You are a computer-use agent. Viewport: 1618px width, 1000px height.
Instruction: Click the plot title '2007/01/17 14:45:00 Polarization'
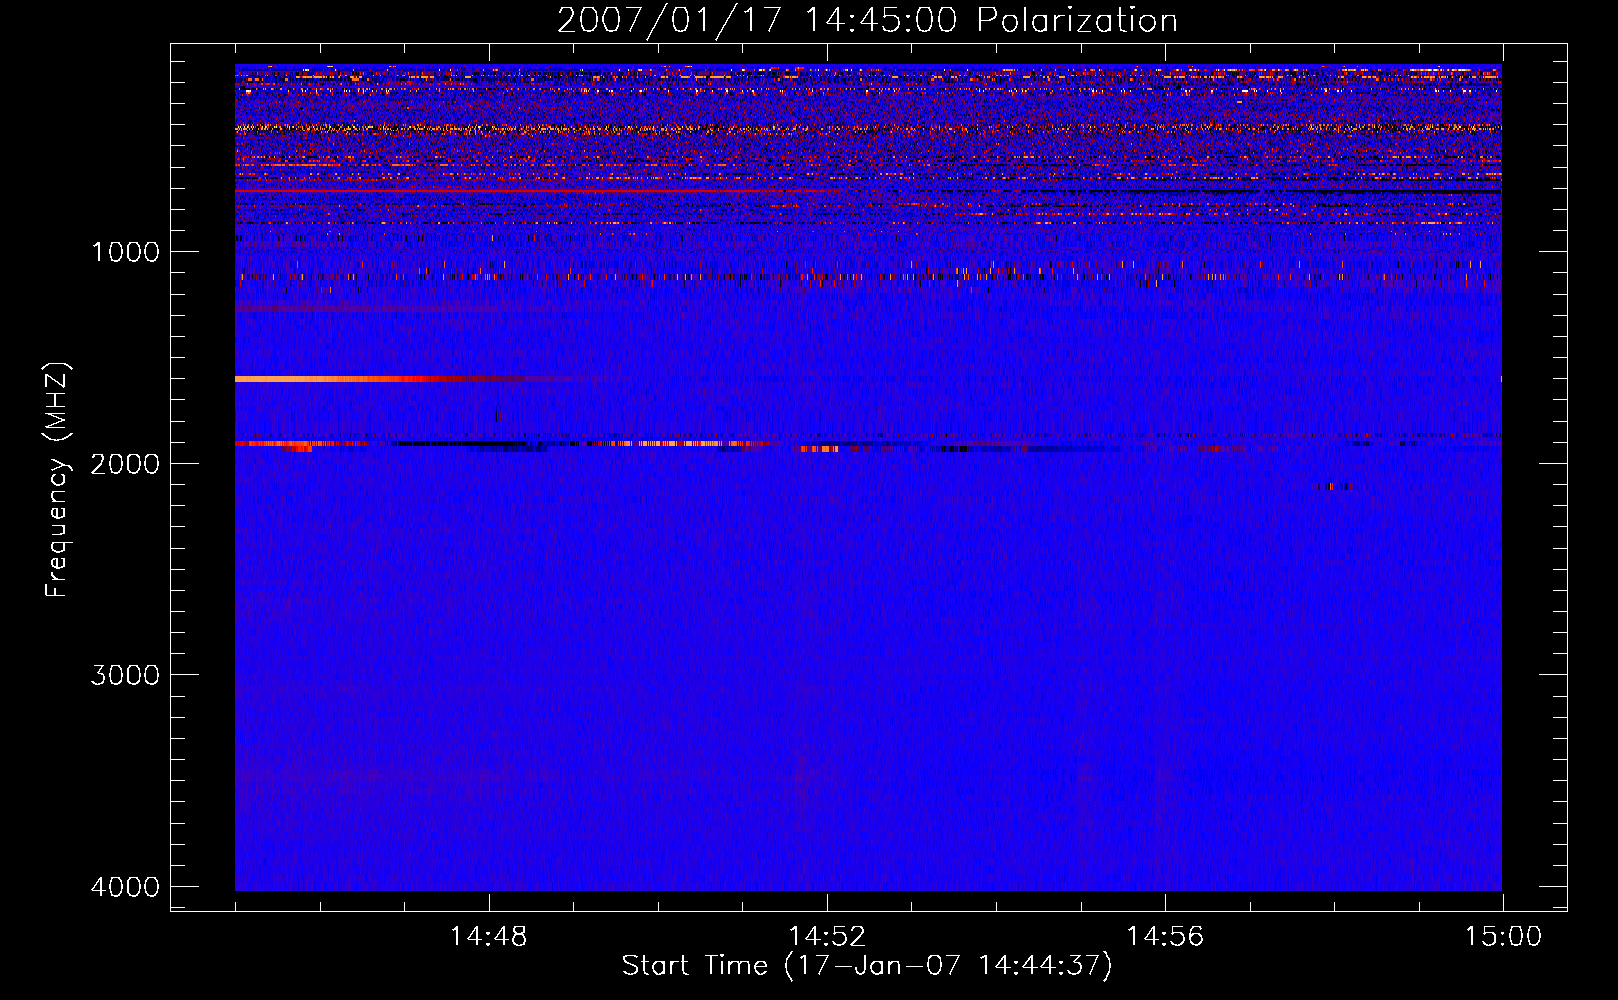tap(867, 20)
